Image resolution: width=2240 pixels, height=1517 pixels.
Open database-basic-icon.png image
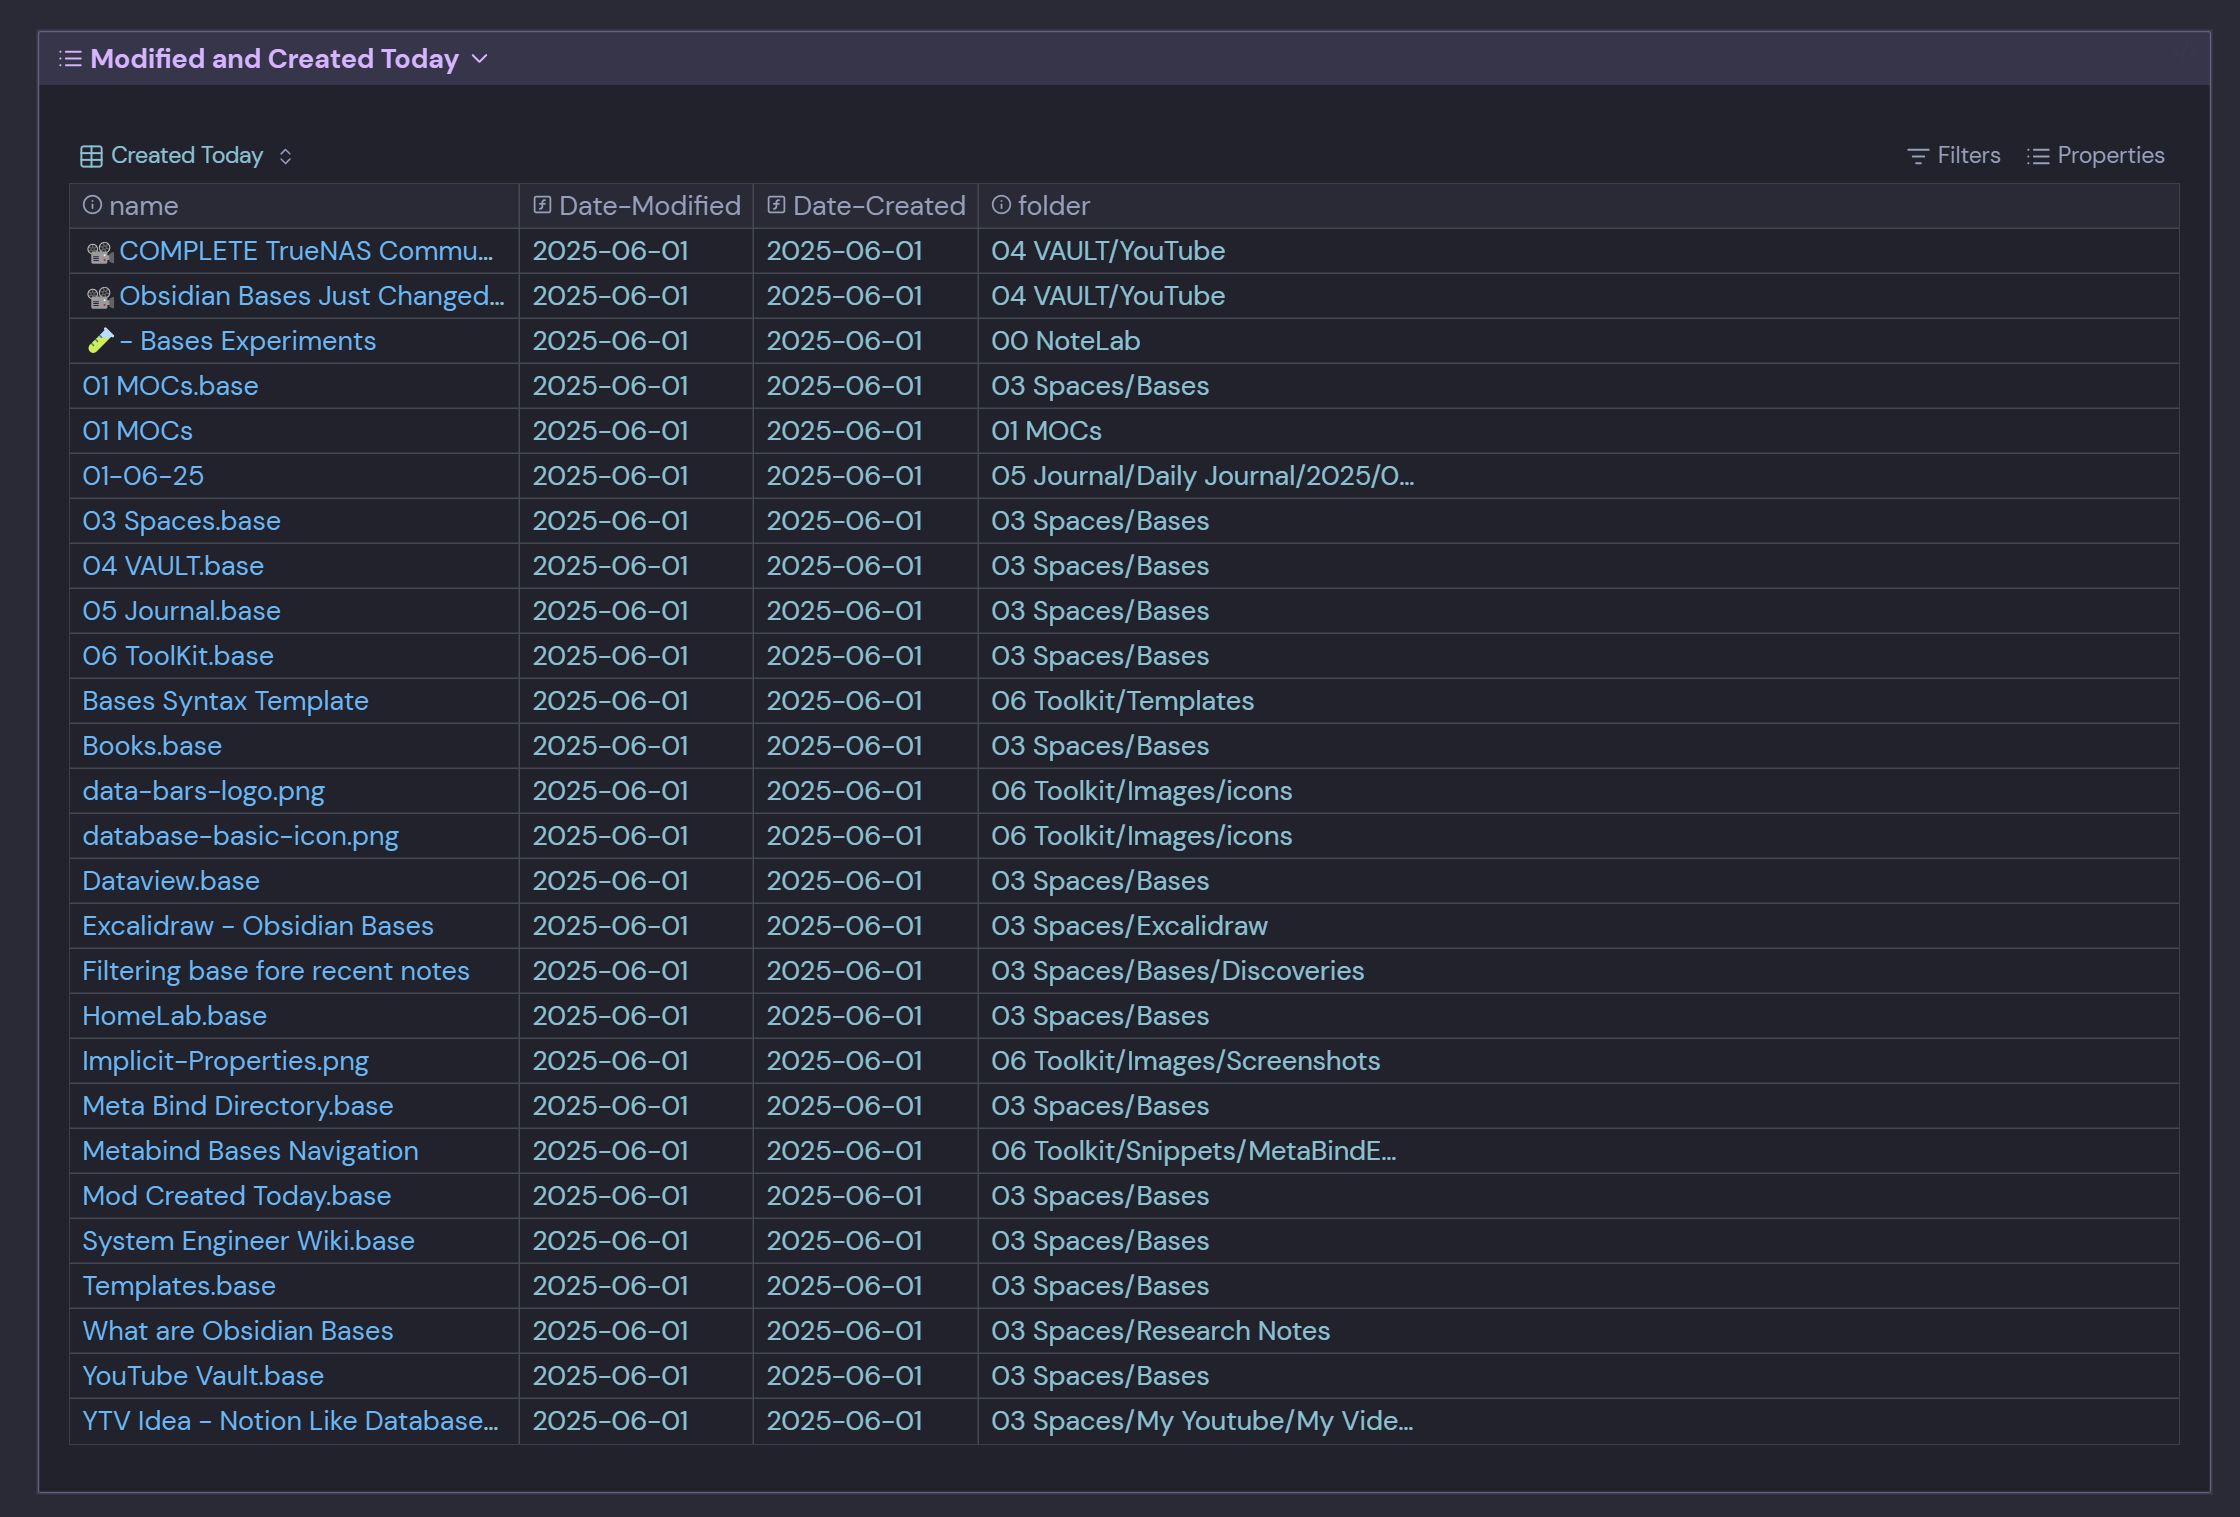tap(240, 836)
